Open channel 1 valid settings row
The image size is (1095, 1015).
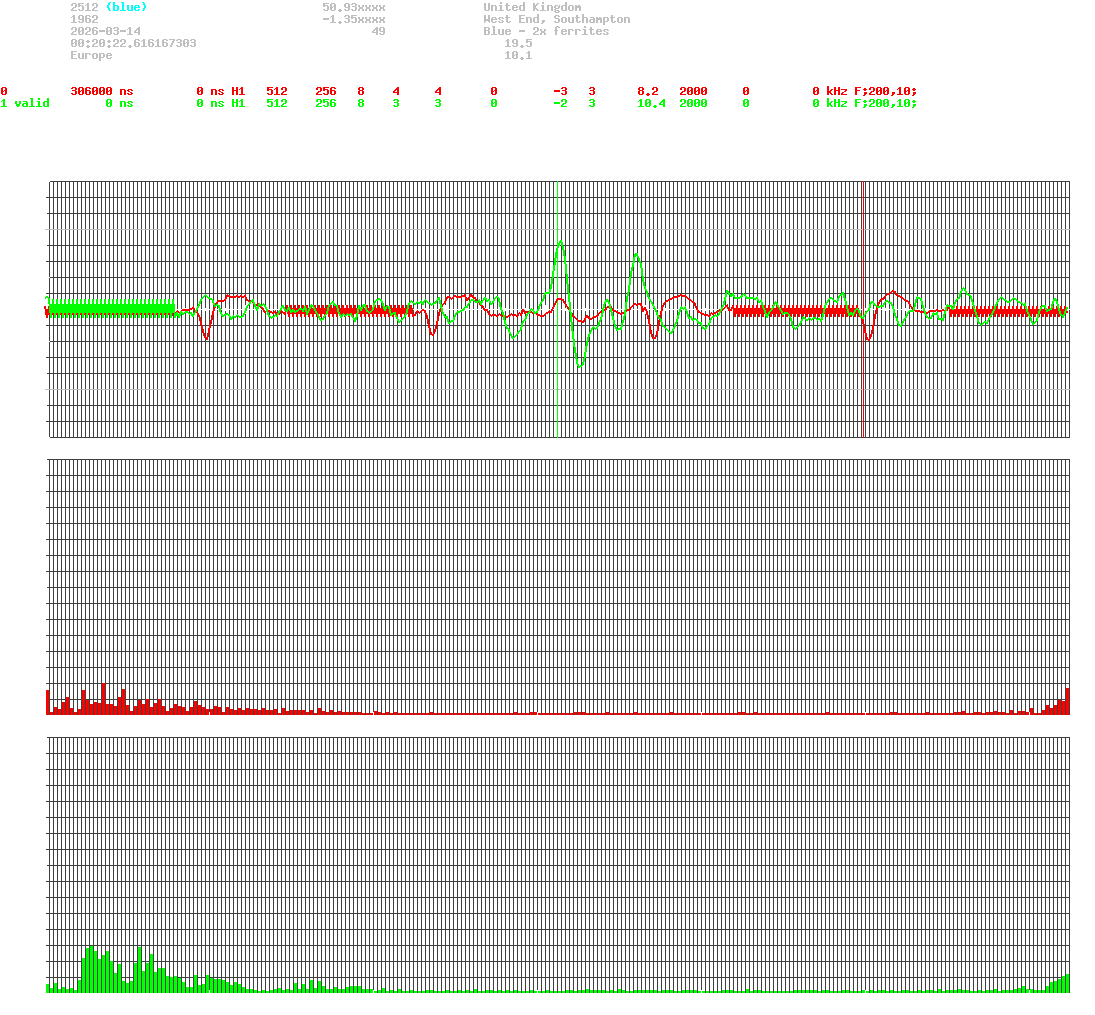(25, 103)
